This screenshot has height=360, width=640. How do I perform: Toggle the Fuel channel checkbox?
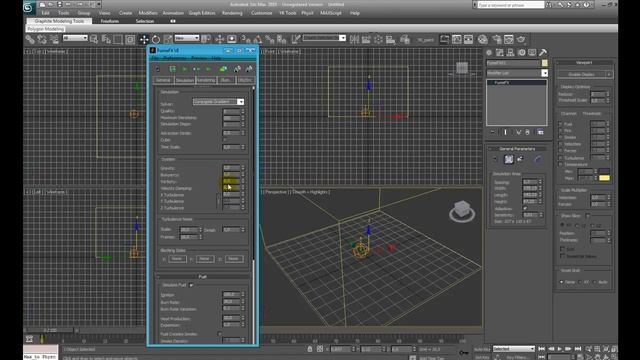[560, 124]
